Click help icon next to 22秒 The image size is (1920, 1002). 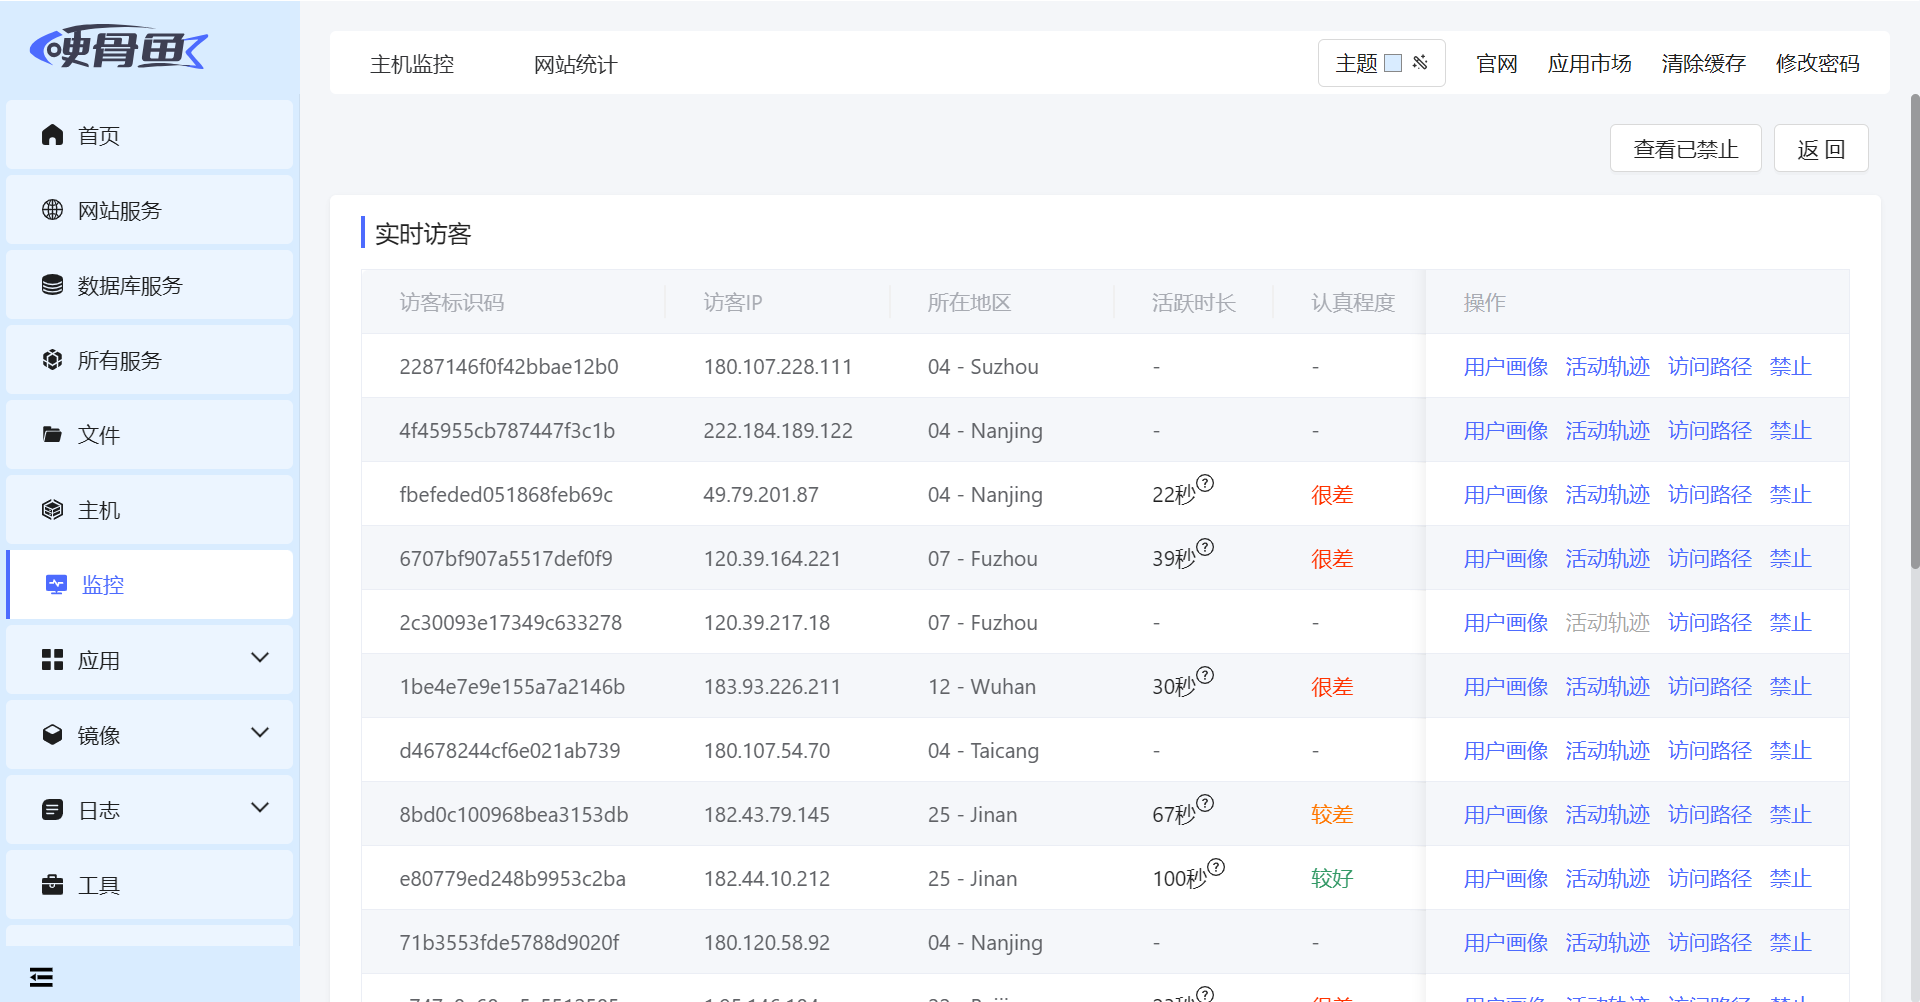pyautogui.click(x=1205, y=483)
